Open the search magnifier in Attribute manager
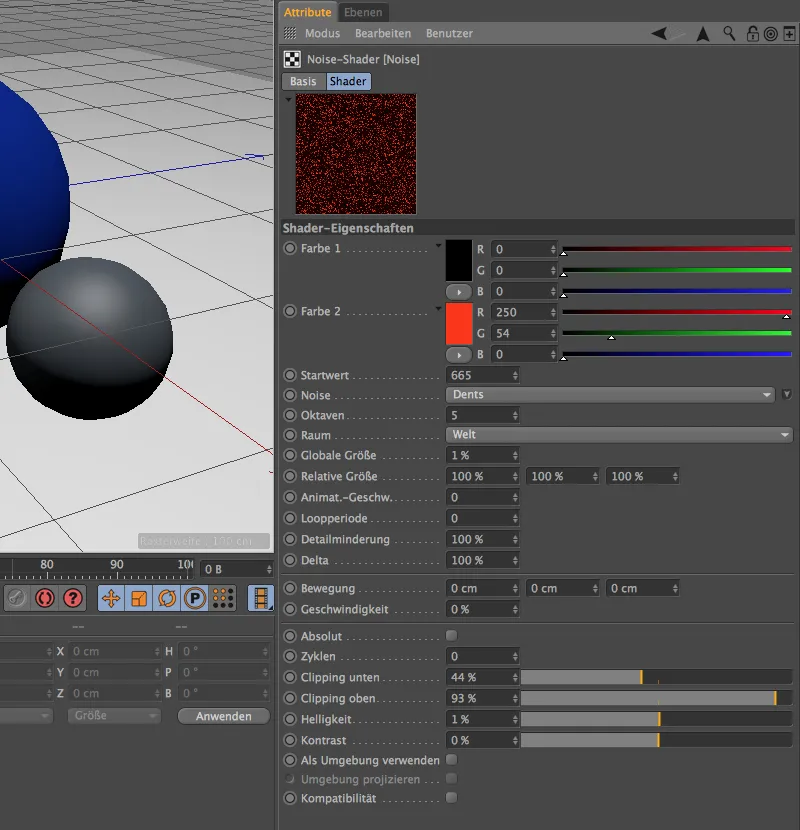The width and height of the screenshot is (800, 830). pos(729,34)
